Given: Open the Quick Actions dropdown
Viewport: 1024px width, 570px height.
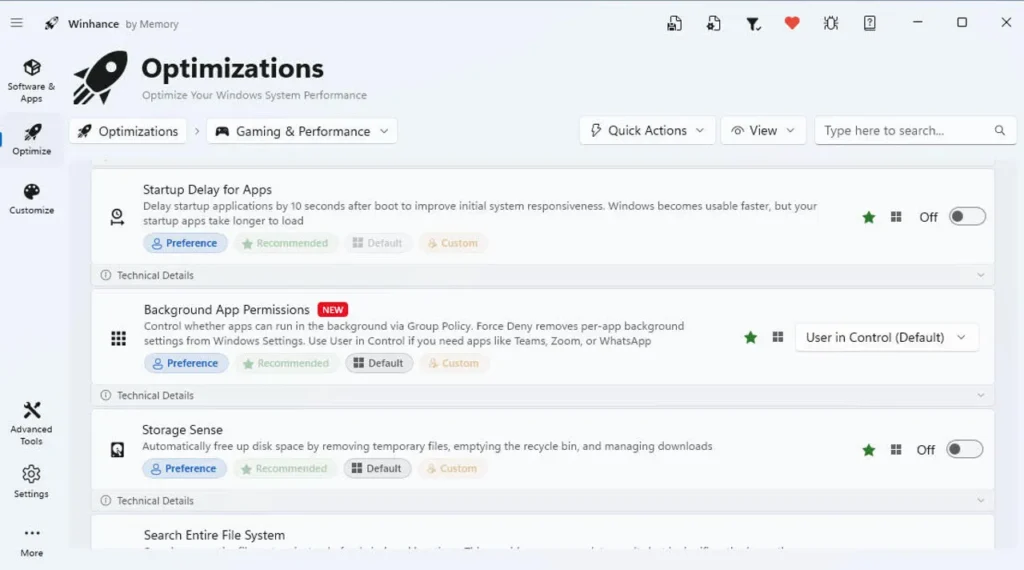Looking at the screenshot, I should 648,131.
